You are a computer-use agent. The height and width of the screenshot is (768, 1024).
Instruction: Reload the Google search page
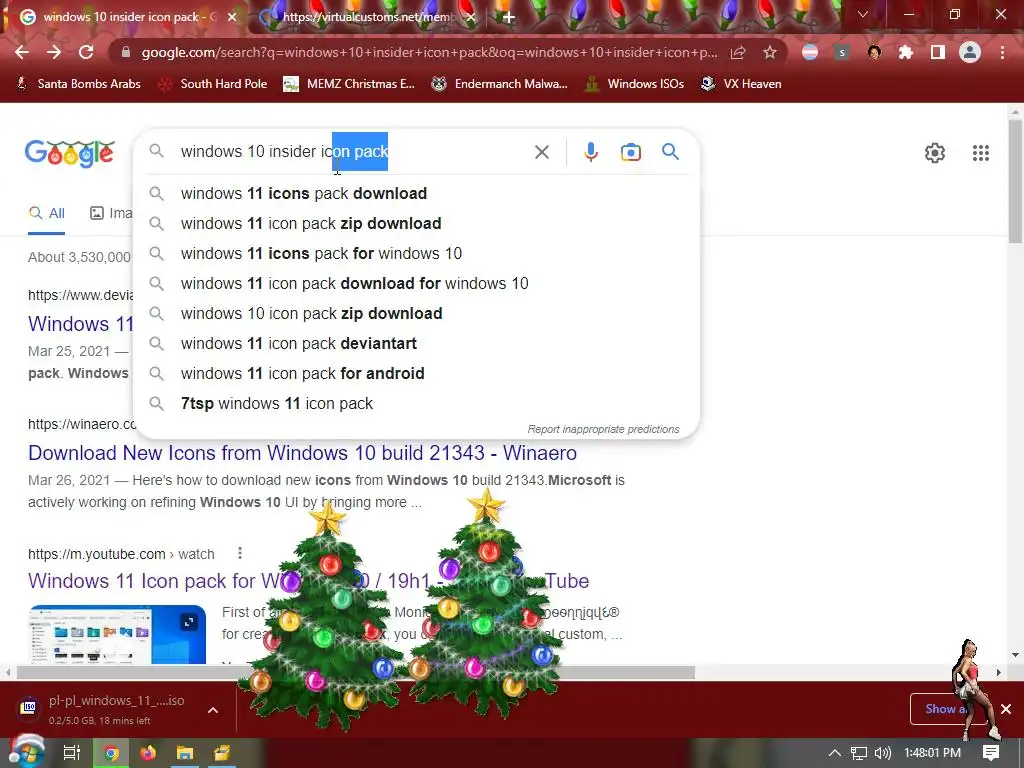pyautogui.click(x=86, y=52)
